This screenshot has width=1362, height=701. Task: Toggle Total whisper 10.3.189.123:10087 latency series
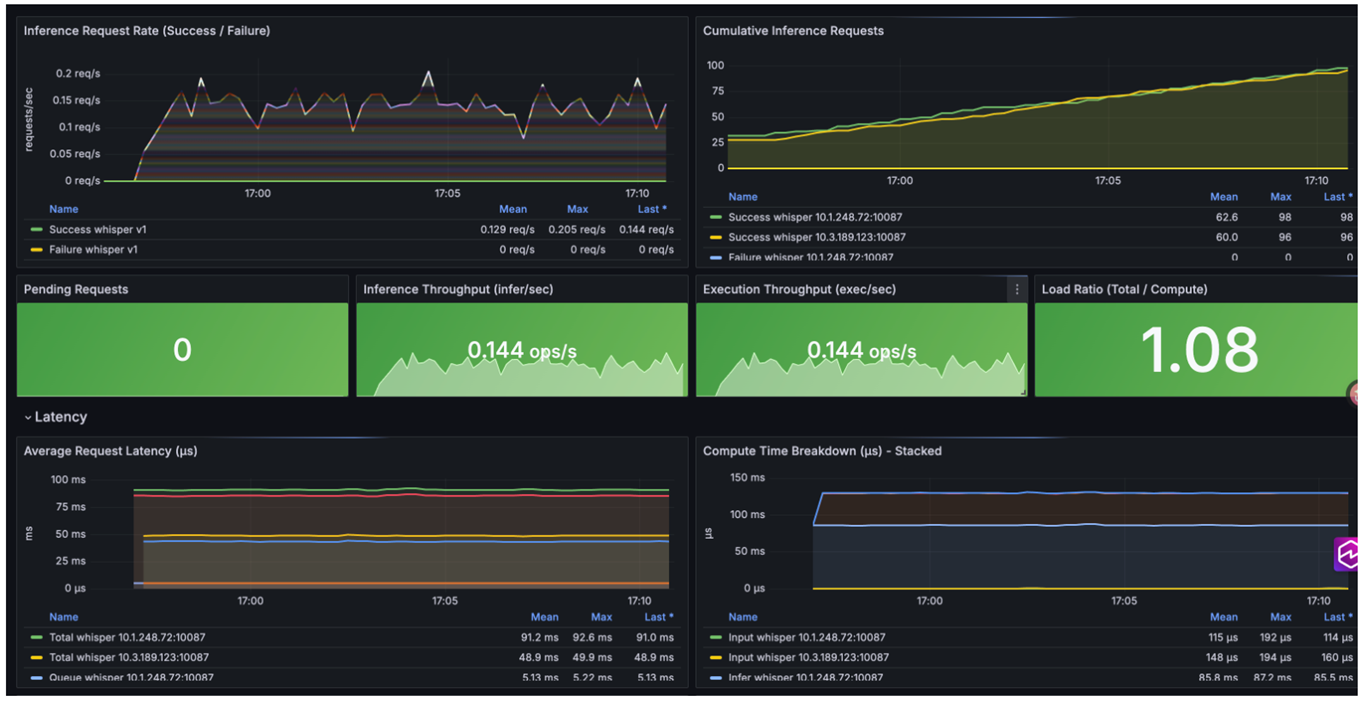click(129, 657)
